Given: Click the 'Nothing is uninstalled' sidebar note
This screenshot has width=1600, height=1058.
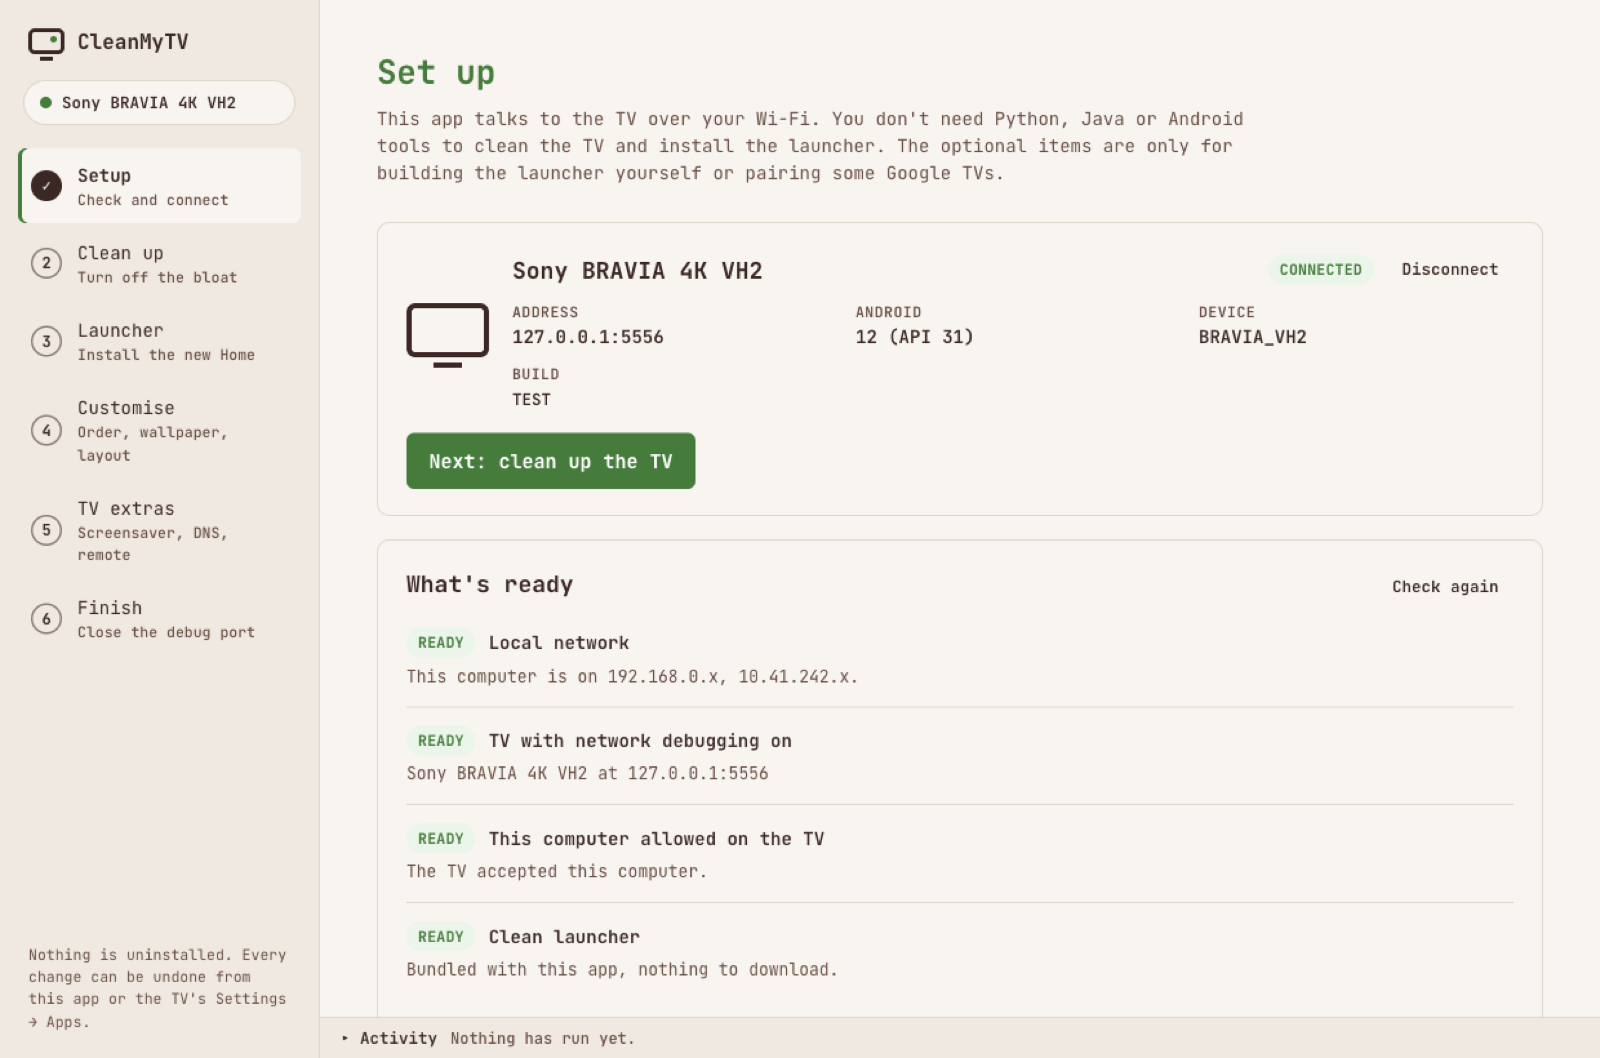Looking at the screenshot, I should pyautogui.click(x=158, y=988).
